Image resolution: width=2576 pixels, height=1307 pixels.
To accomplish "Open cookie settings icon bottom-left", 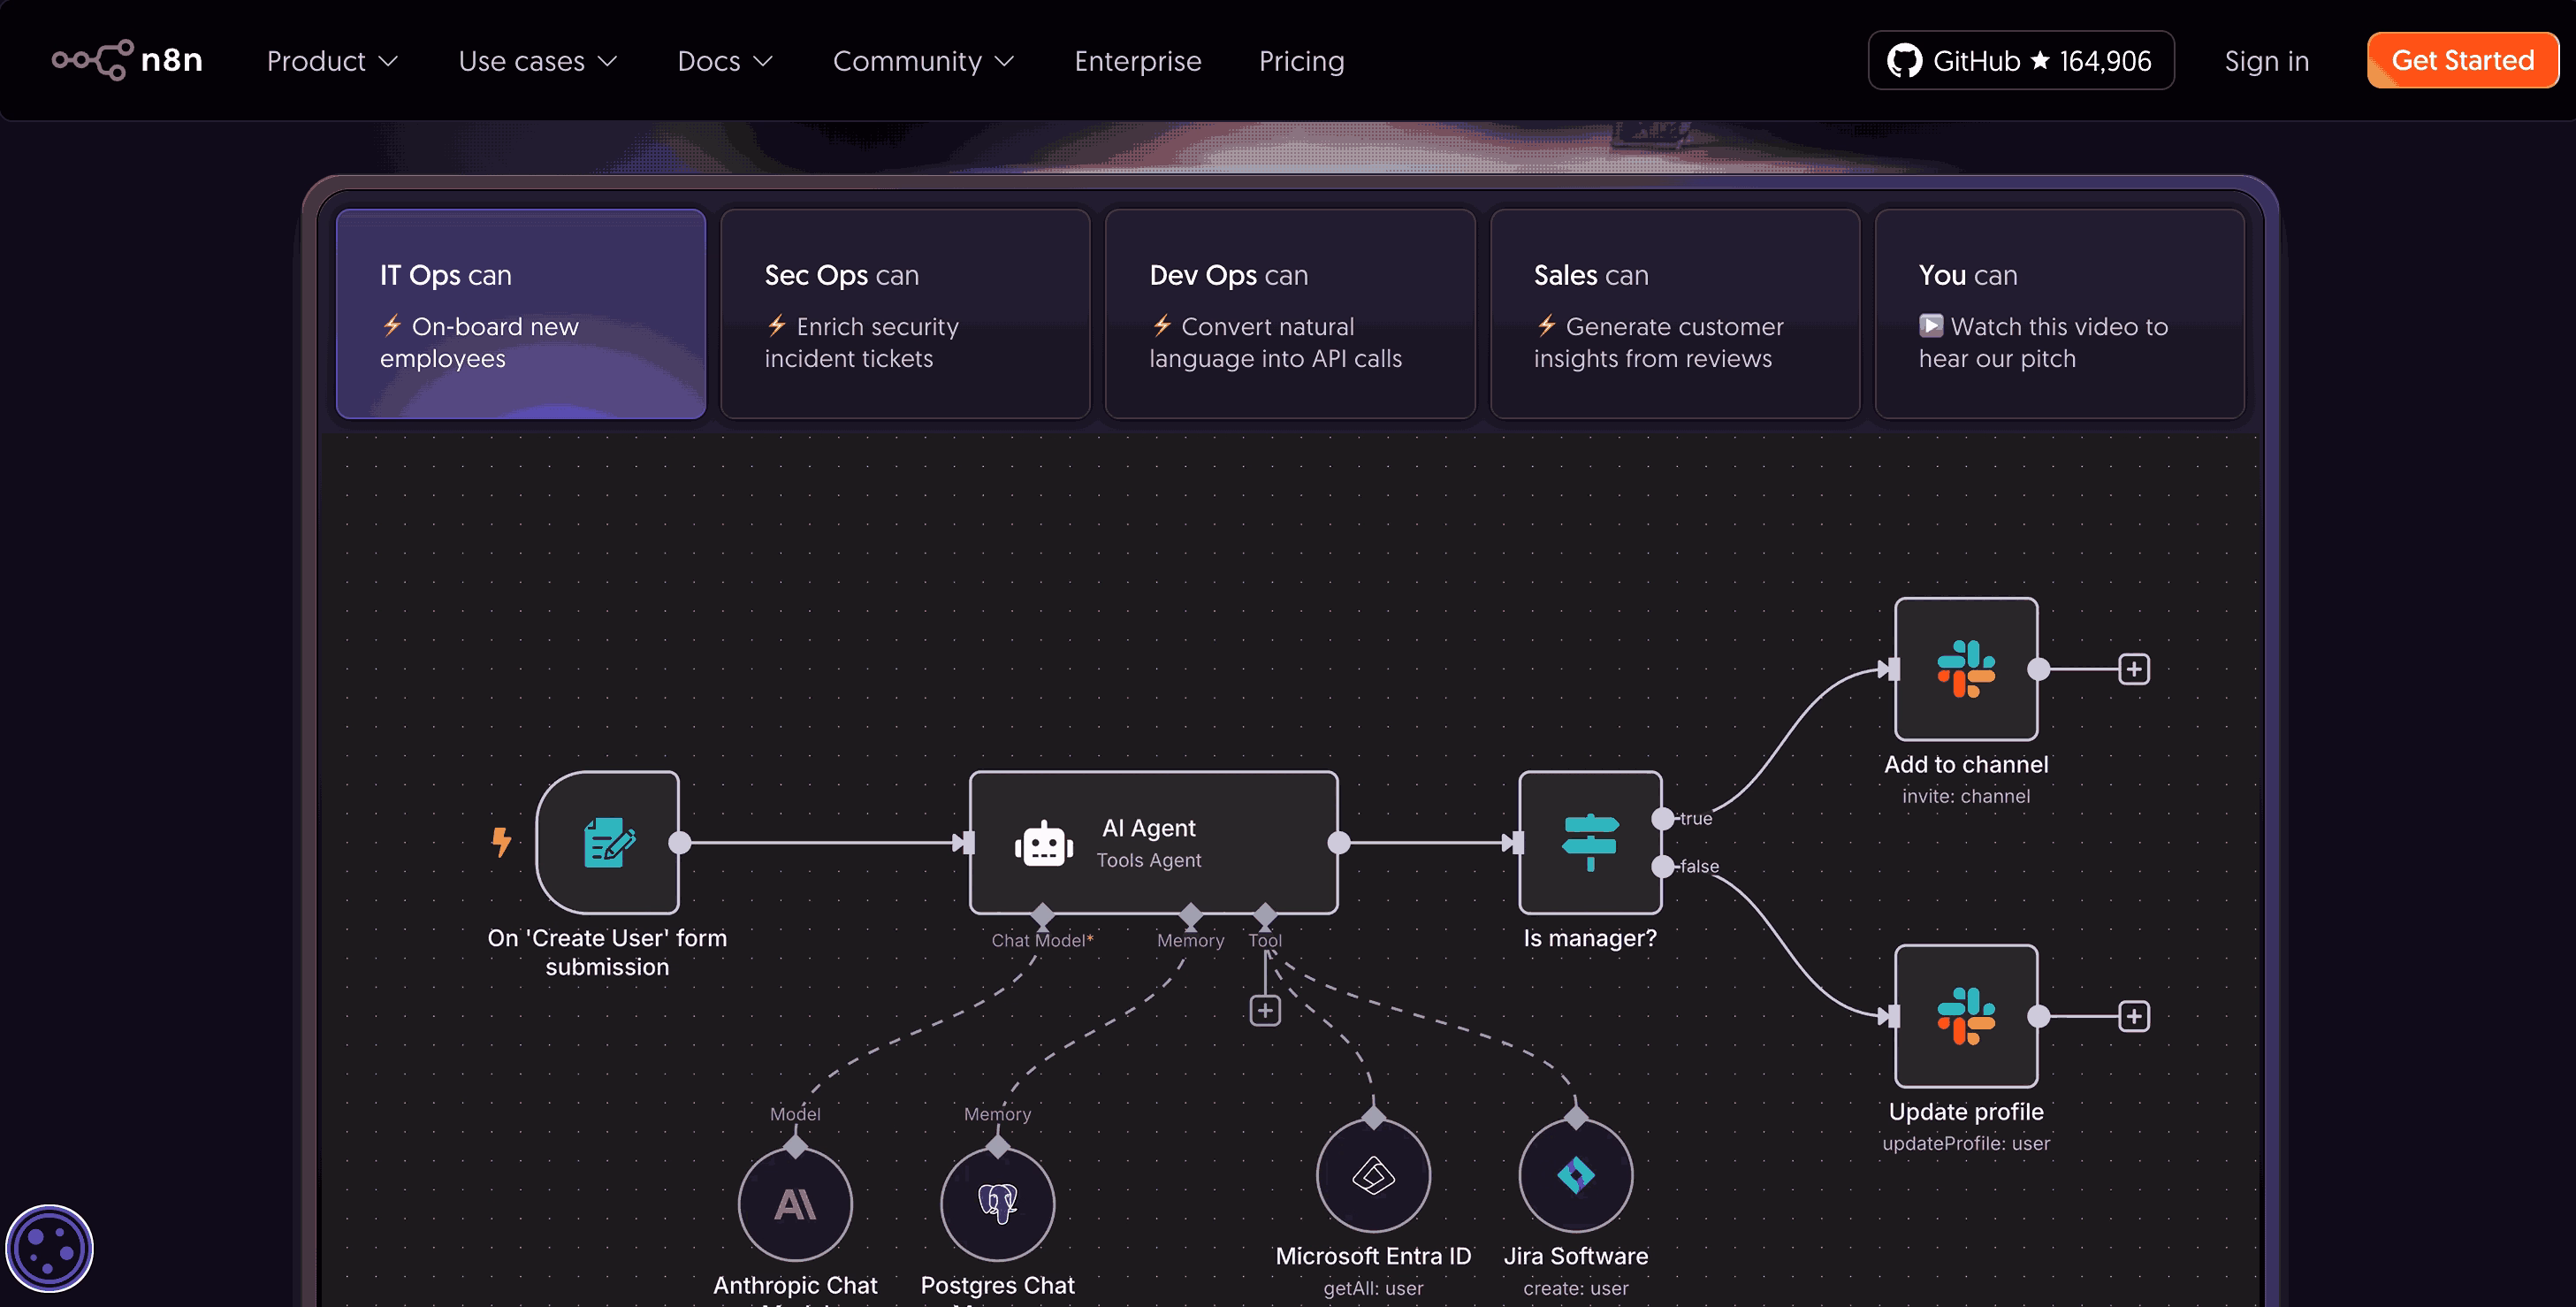I will point(49,1248).
